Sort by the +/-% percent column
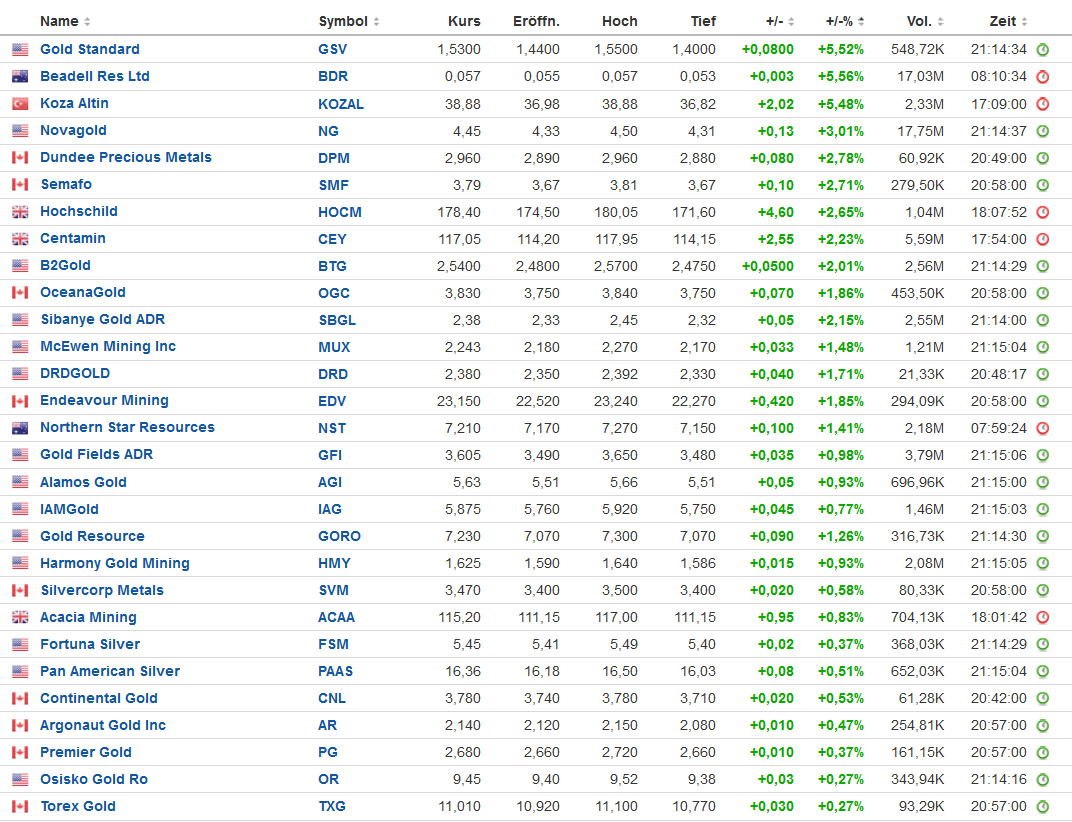 pos(844,21)
